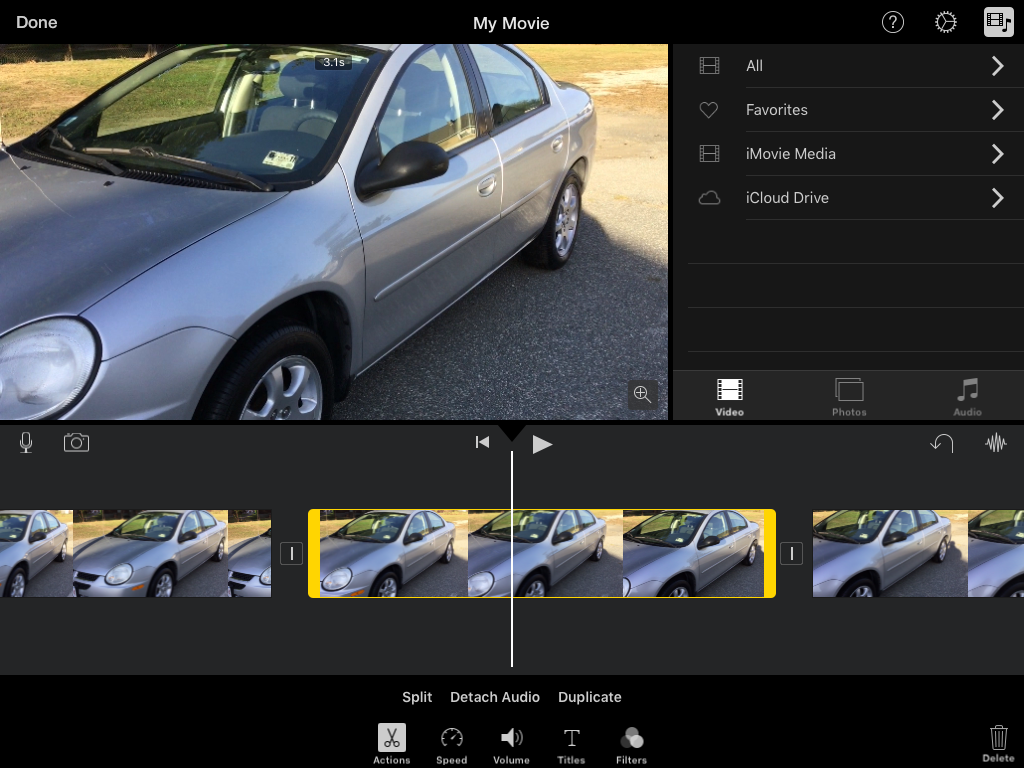Delete the selected clip with trash icon
1024x768 pixels.
click(x=998, y=743)
